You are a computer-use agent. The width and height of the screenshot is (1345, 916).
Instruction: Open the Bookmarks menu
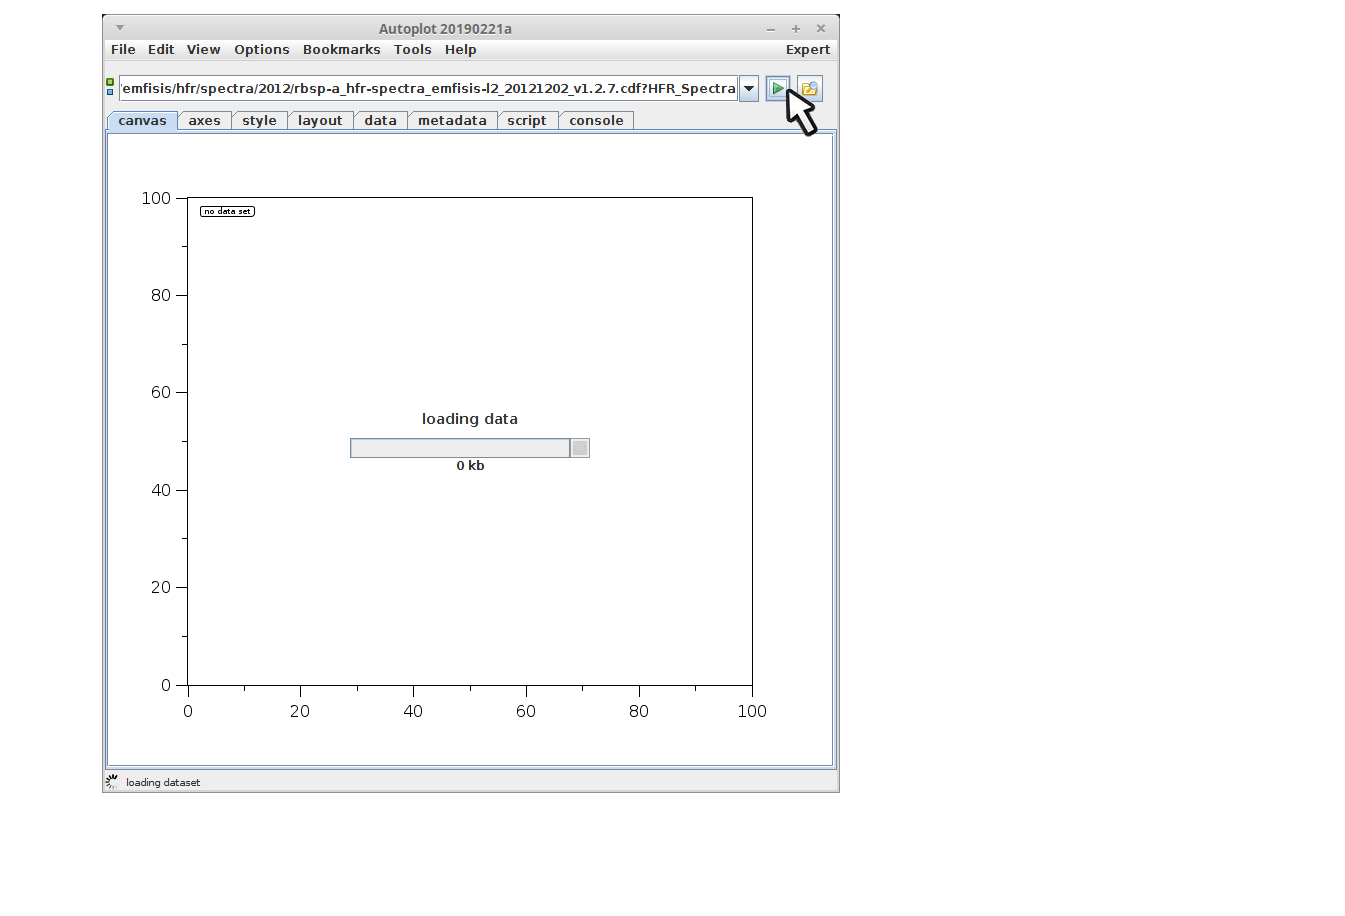[x=341, y=50]
